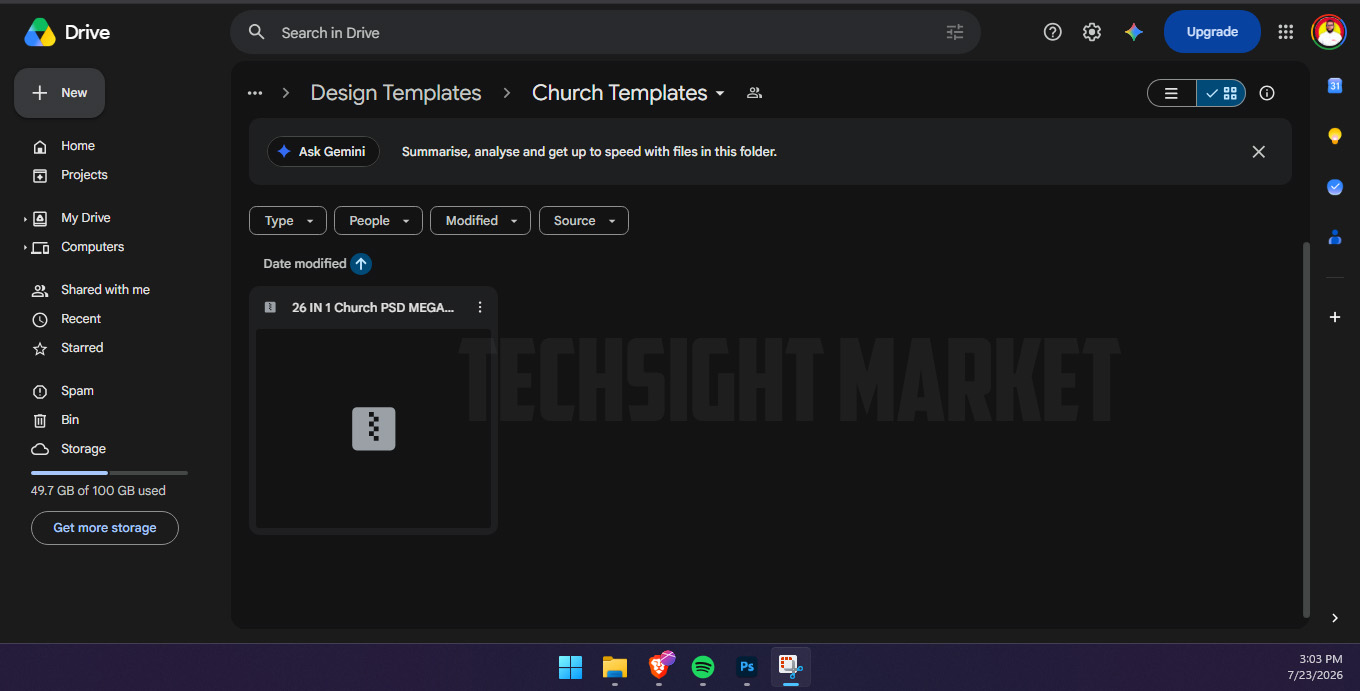Click Date modified sort label
1360x691 pixels.
305,264
